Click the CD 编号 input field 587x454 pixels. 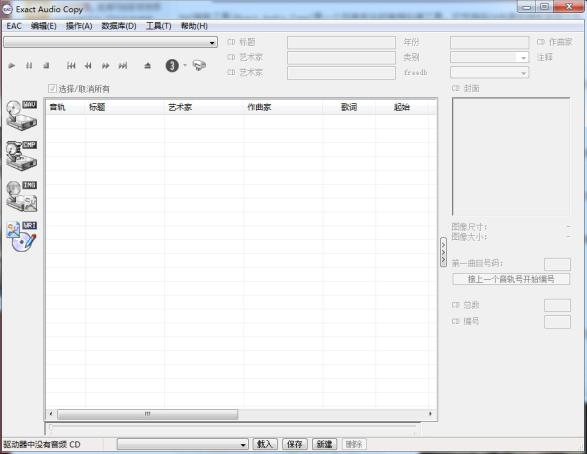(557, 322)
